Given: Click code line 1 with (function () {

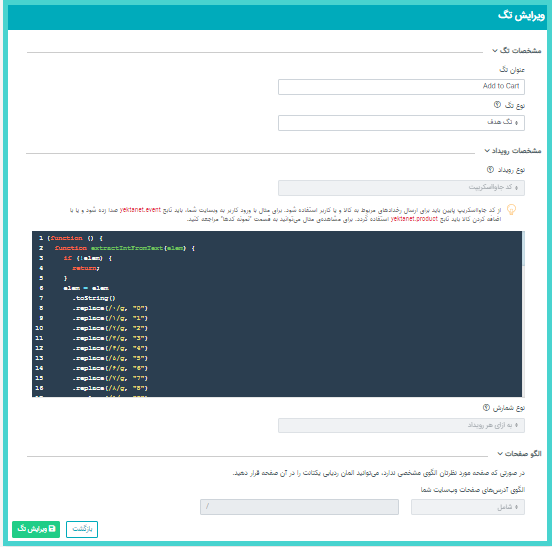Looking at the screenshot, I should (75, 238).
